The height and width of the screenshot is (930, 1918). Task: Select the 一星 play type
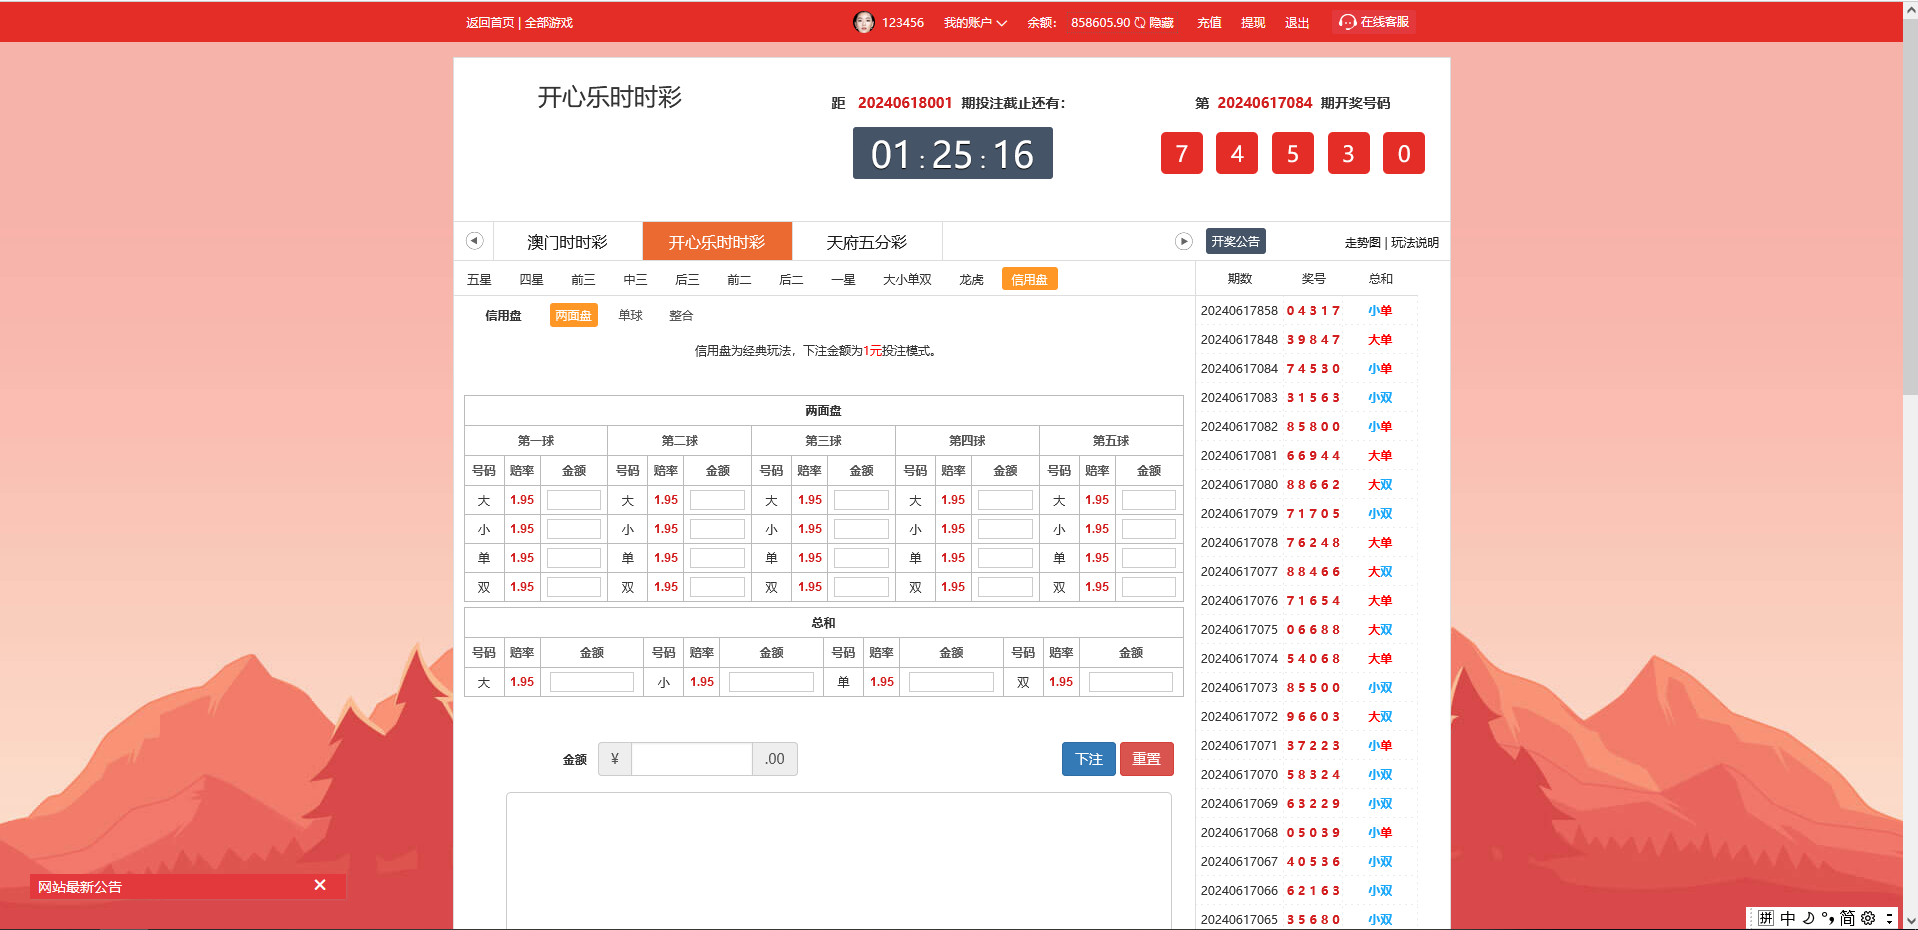pyautogui.click(x=843, y=279)
